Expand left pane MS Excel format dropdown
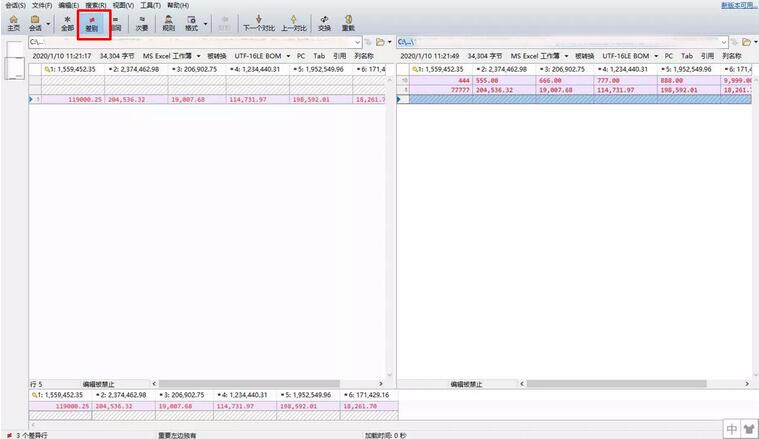This screenshot has width=759, height=439. pos(198,56)
